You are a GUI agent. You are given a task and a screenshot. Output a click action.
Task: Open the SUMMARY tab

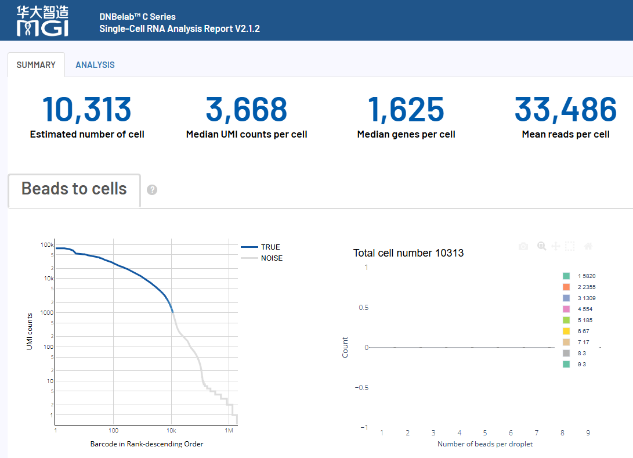(x=36, y=65)
